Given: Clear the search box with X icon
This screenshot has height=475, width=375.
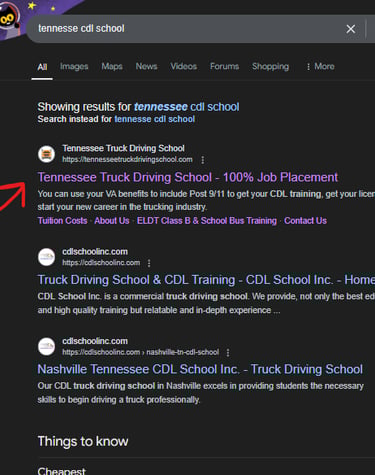Looking at the screenshot, I should pyautogui.click(x=350, y=29).
